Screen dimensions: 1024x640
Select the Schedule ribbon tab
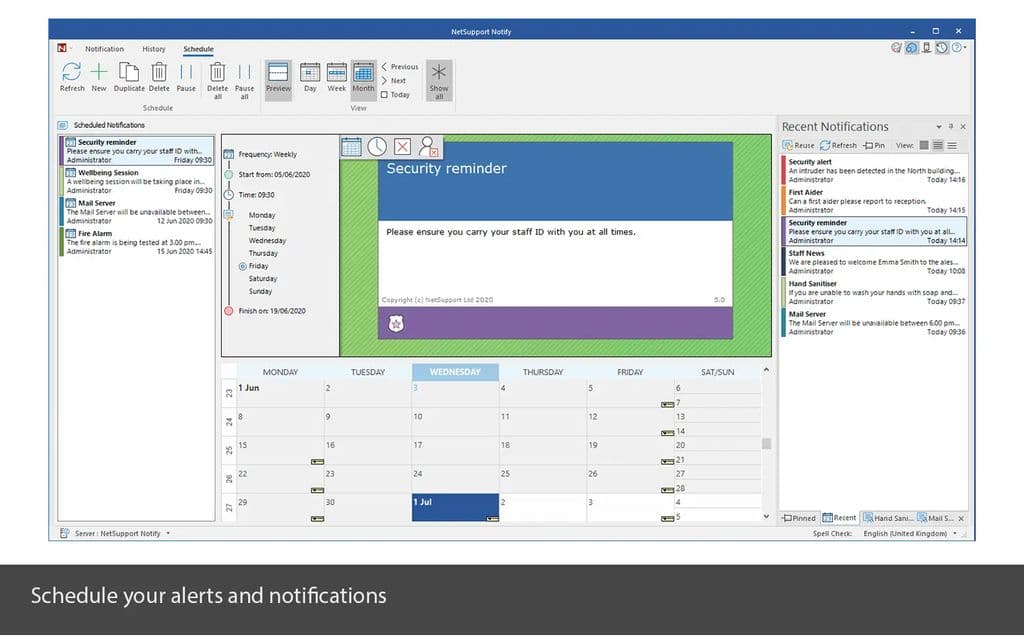click(198, 49)
